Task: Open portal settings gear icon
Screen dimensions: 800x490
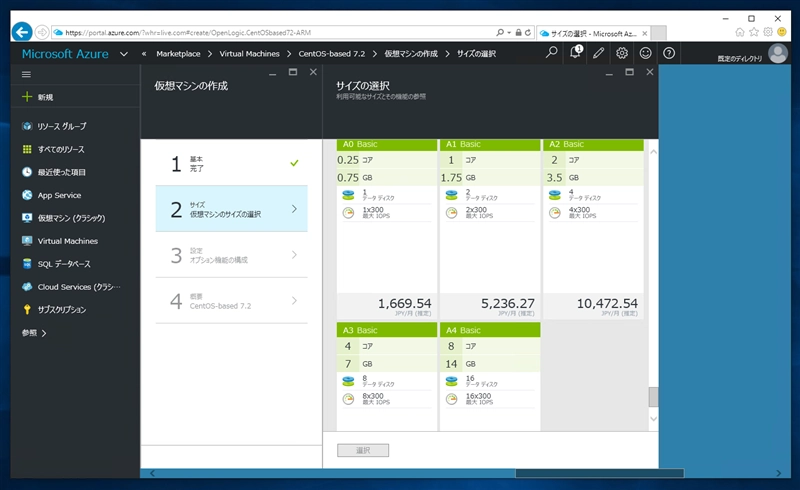Action: coord(622,53)
